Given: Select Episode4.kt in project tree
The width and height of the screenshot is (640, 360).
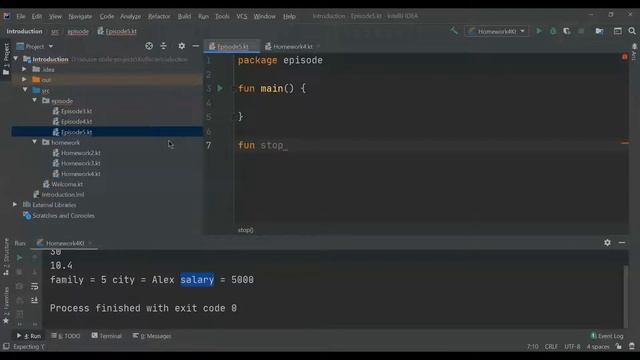Looking at the screenshot, I should point(76,121).
